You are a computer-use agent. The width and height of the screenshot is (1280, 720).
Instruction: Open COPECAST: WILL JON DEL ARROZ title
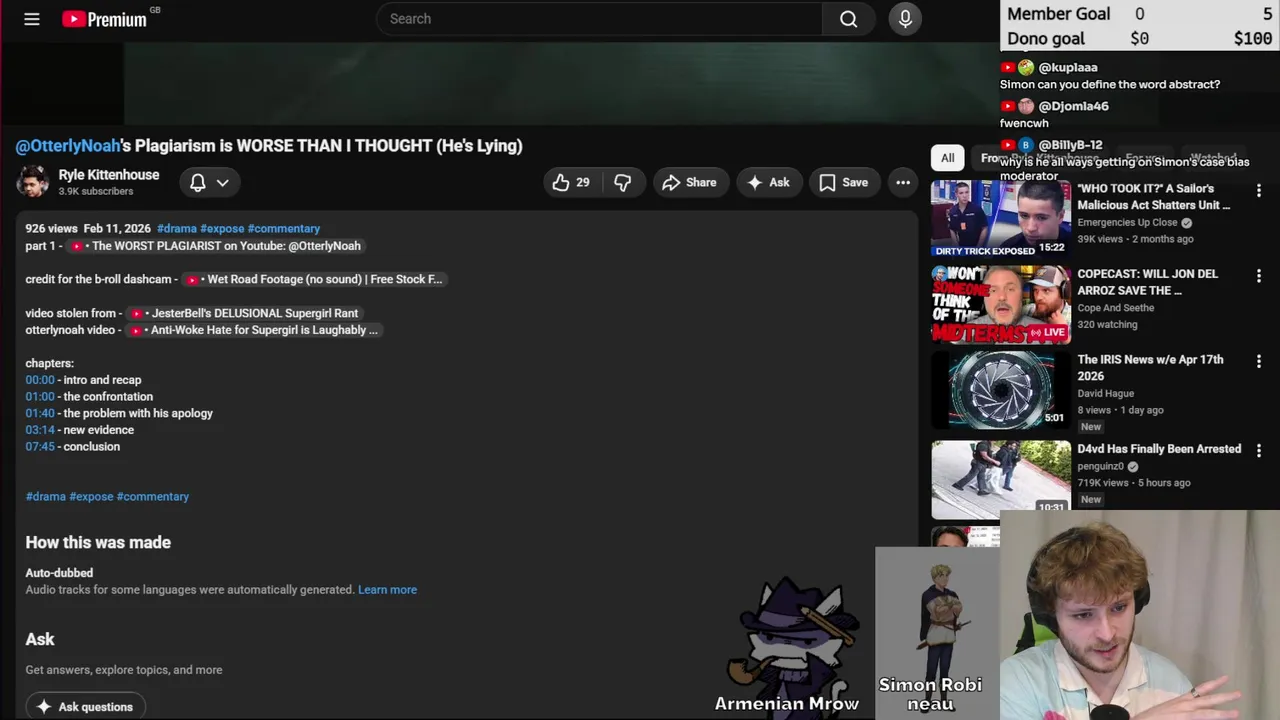(1148, 282)
